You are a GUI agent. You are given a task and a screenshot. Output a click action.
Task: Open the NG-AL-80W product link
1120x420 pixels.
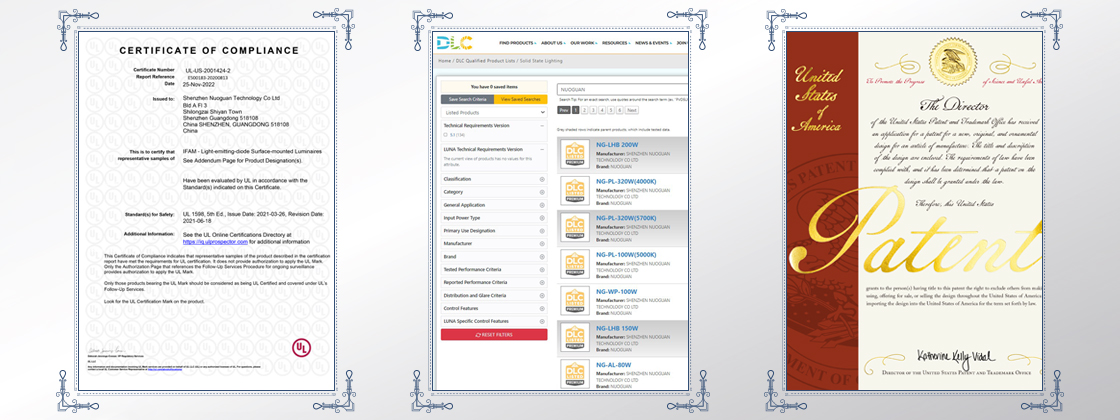(614, 364)
